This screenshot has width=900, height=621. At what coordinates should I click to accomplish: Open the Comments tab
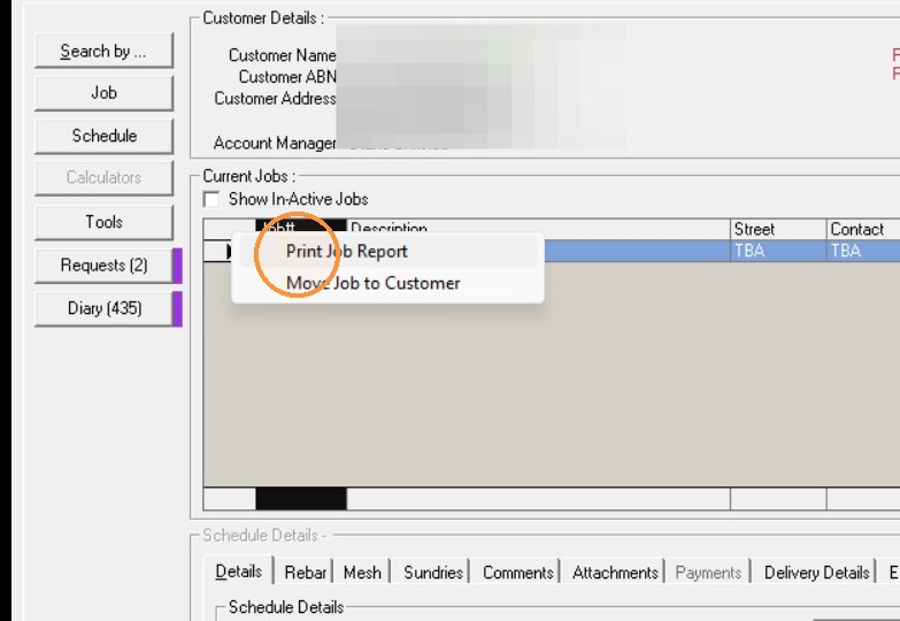(518, 572)
